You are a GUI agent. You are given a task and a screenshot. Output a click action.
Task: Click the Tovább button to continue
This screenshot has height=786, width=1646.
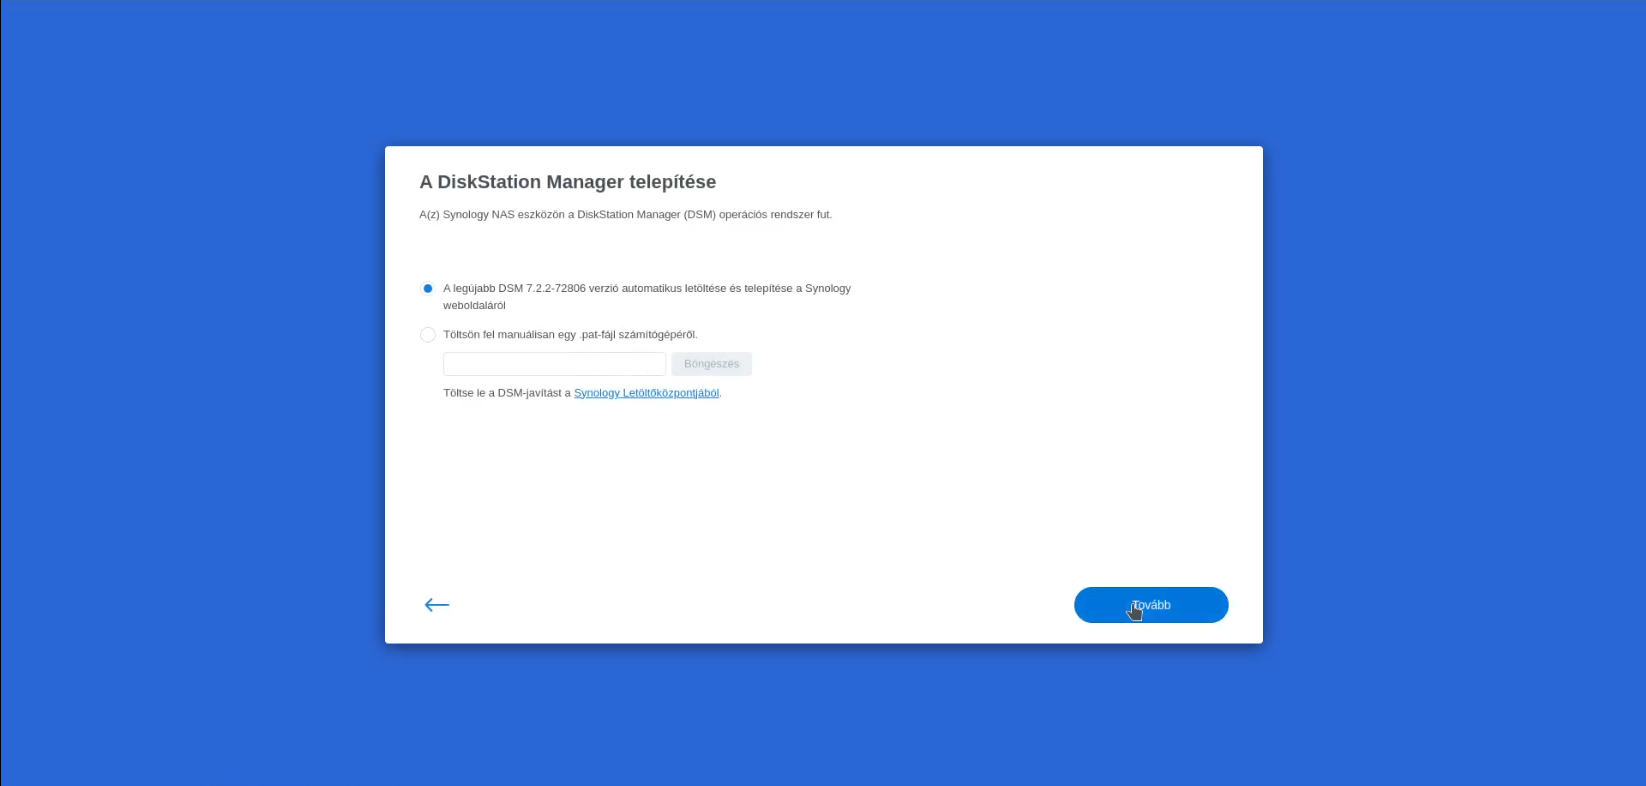click(1151, 605)
